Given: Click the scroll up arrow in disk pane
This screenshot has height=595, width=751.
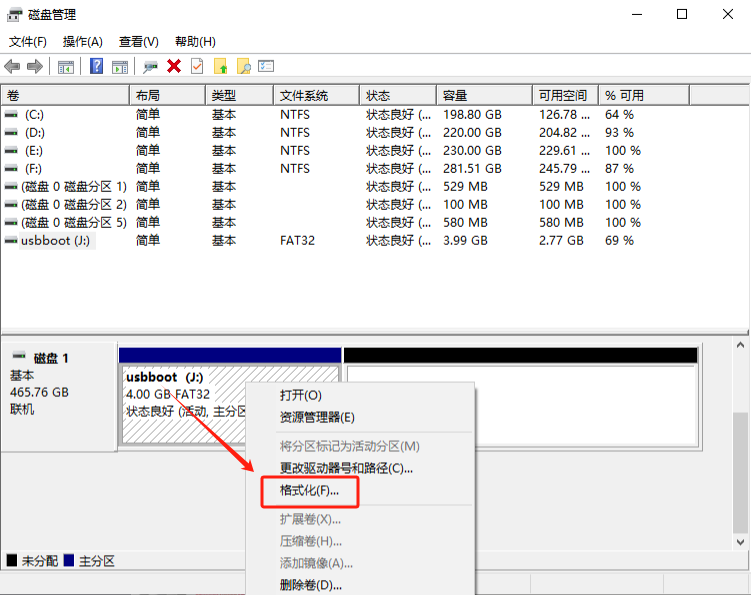Looking at the screenshot, I should pyautogui.click(x=740, y=345).
